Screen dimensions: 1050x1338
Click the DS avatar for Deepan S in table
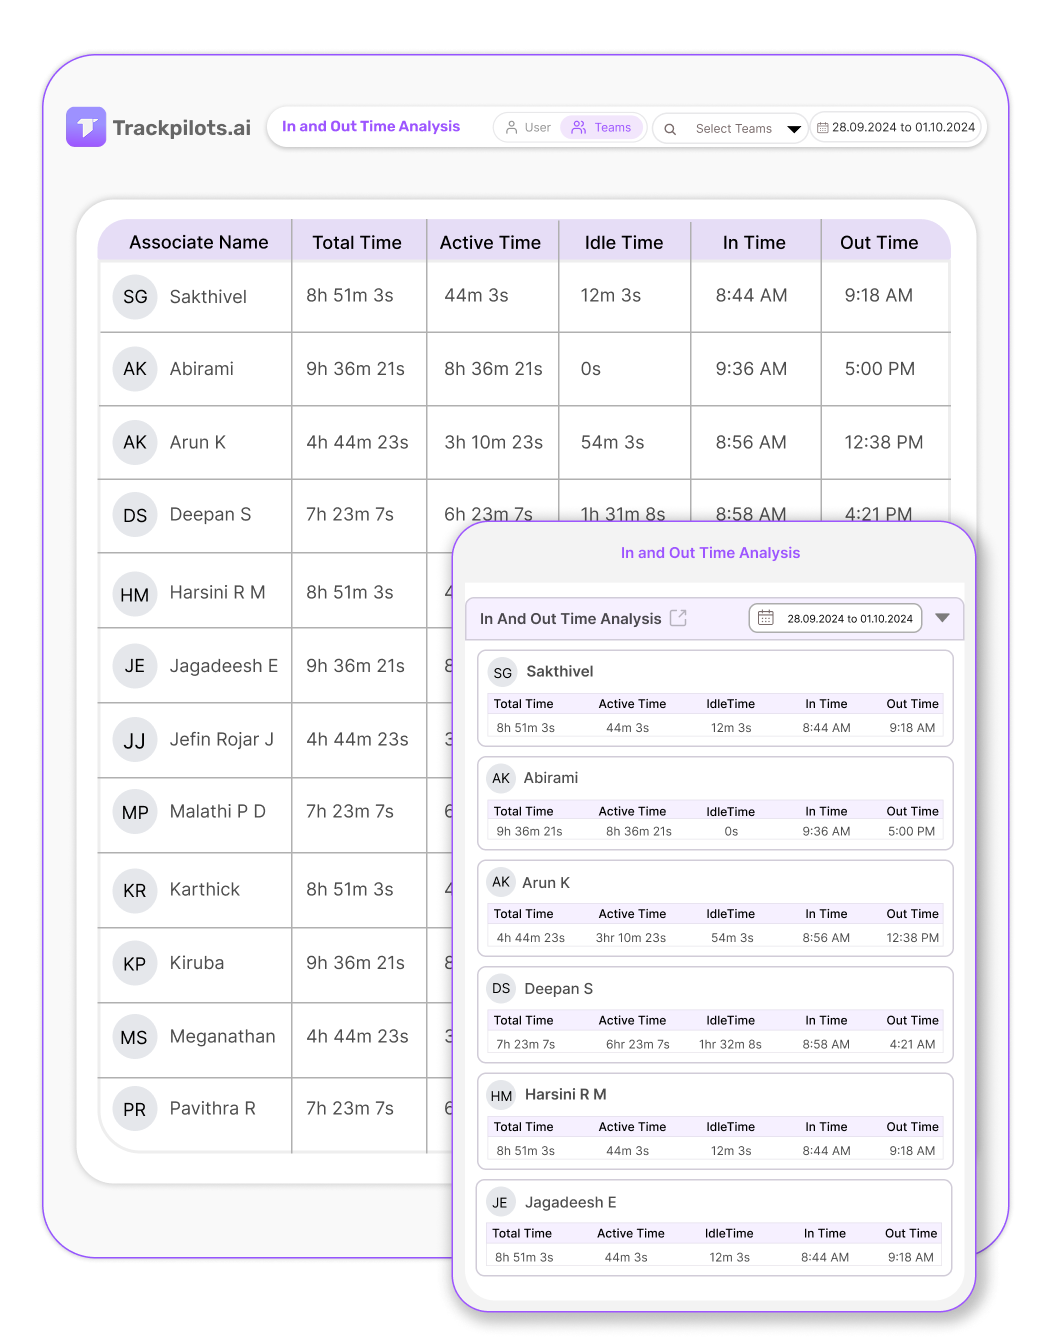(135, 515)
